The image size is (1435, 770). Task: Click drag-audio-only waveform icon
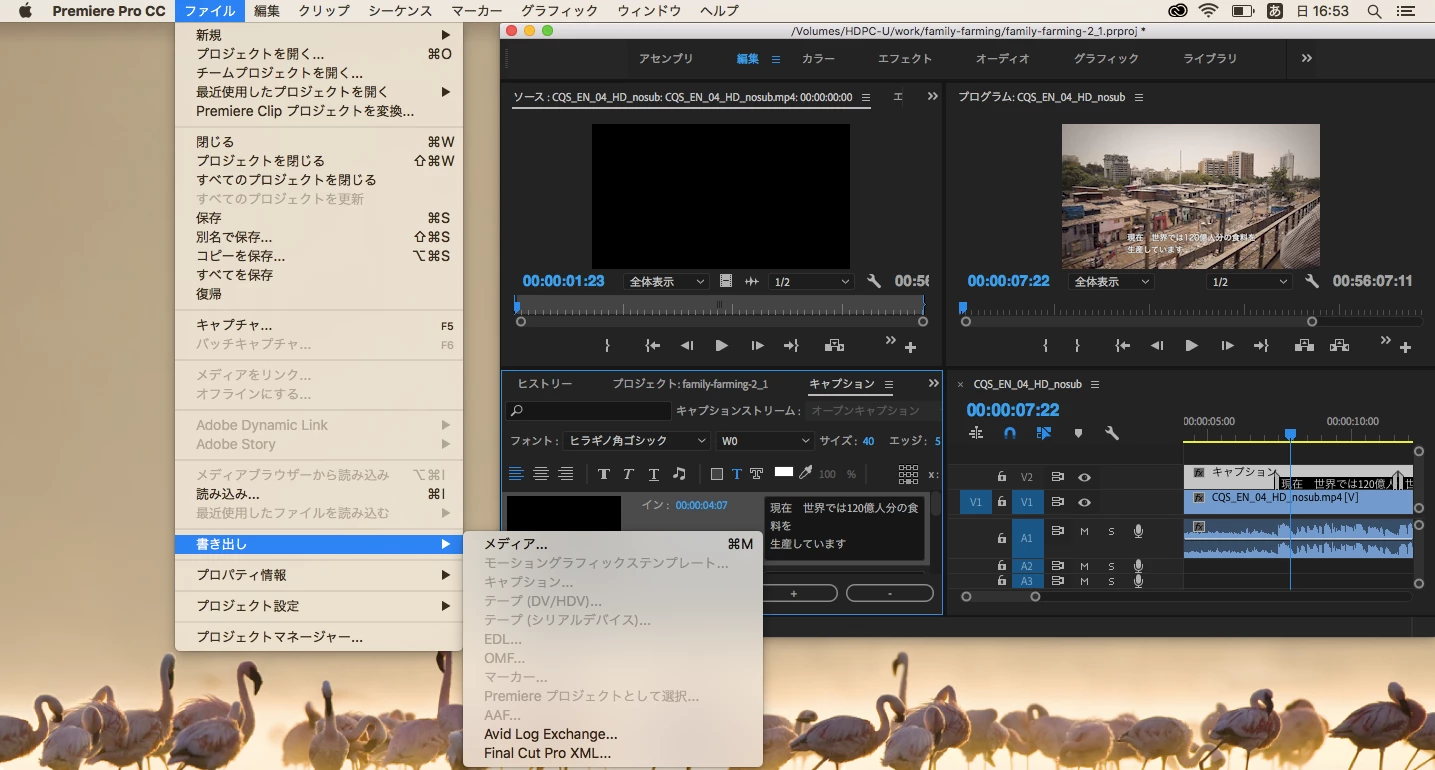tap(752, 282)
